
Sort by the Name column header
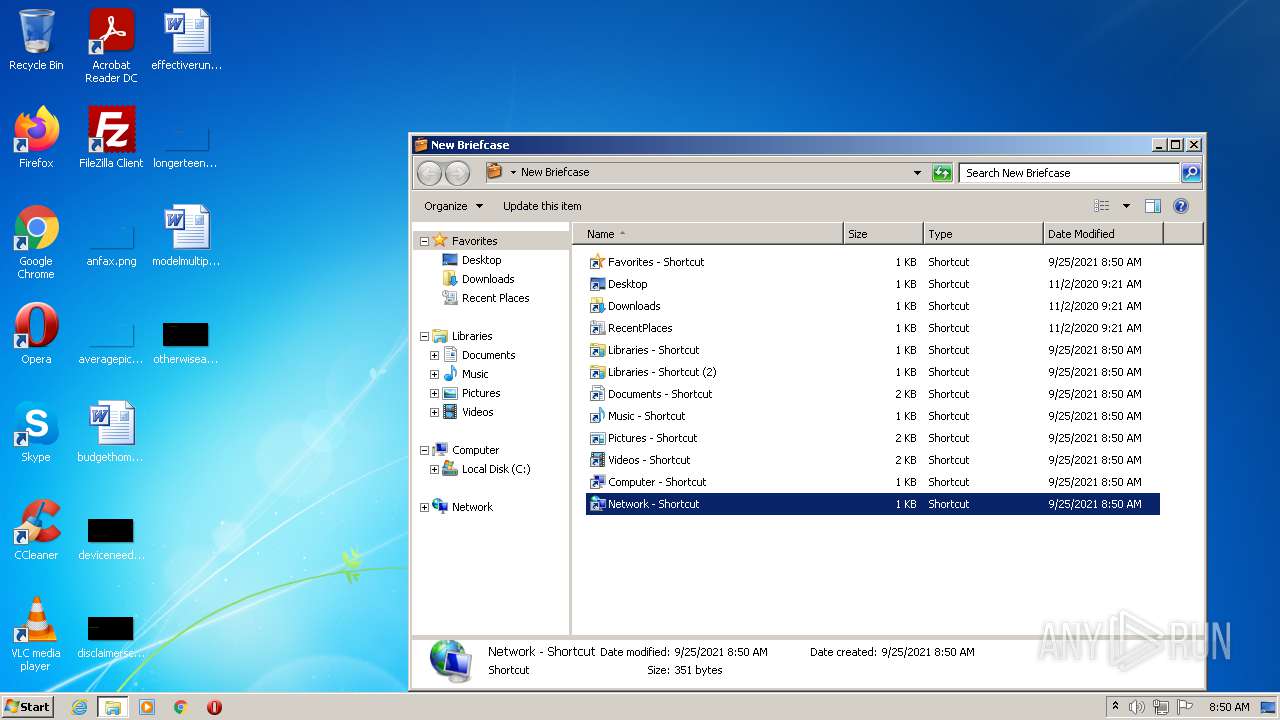[x=709, y=234]
